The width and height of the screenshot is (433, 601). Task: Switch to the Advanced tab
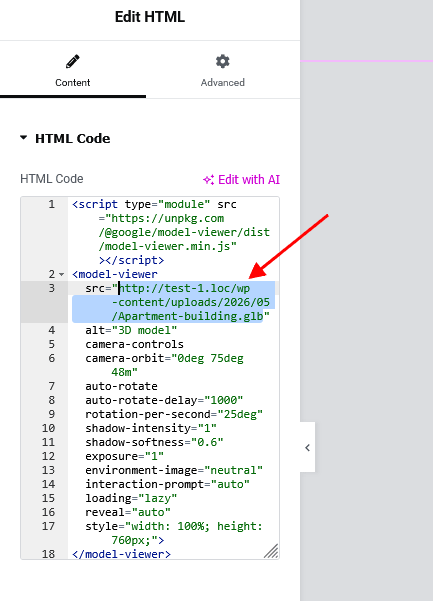point(223,70)
